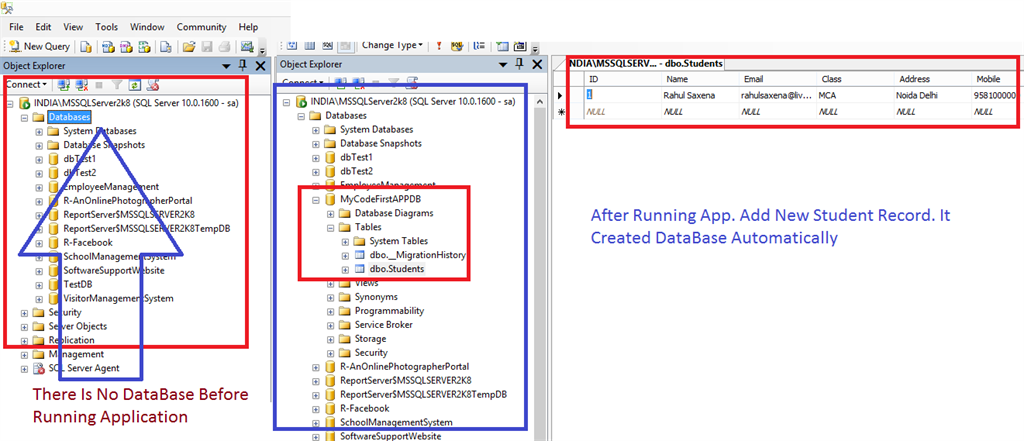
Task: Click the Filter funnel icon in left Object Explorer
Action: tap(116, 84)
